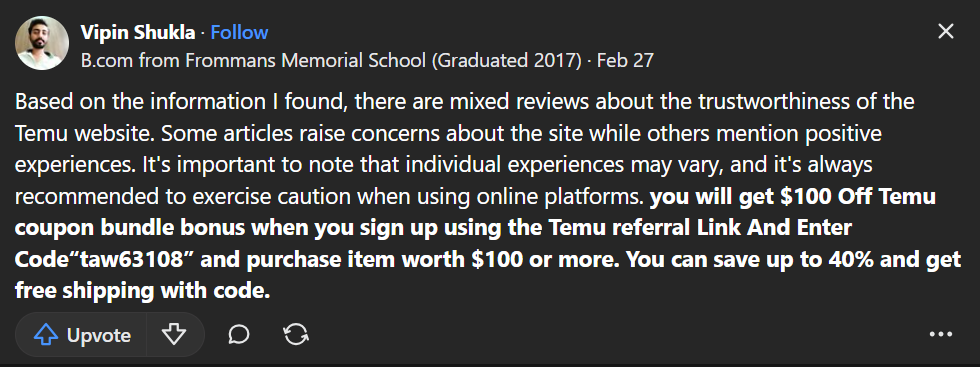Screen dimensions: 980x367
Task: Share the answer using the circular arrows icon
Action: click(x=296, y=335)
